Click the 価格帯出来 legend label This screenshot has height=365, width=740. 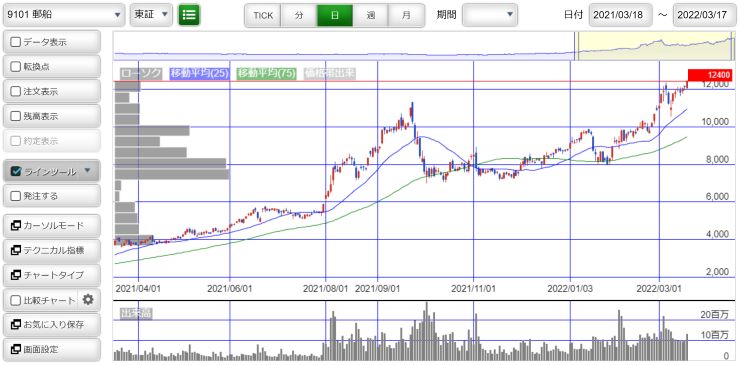330,73
